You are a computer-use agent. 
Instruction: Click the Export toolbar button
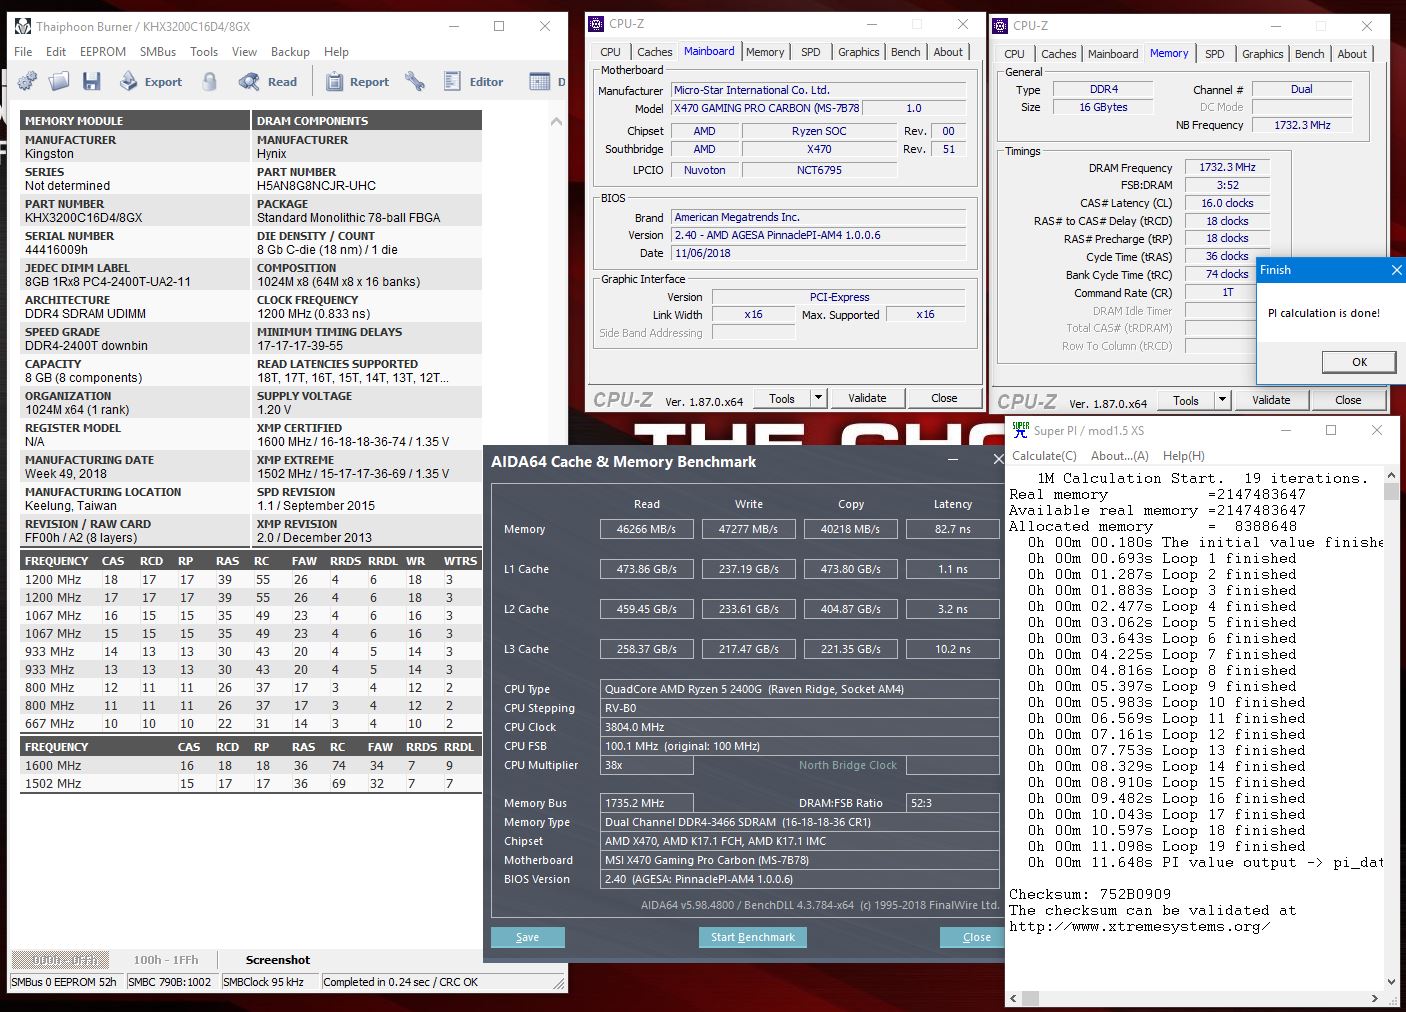coord(151,82)
